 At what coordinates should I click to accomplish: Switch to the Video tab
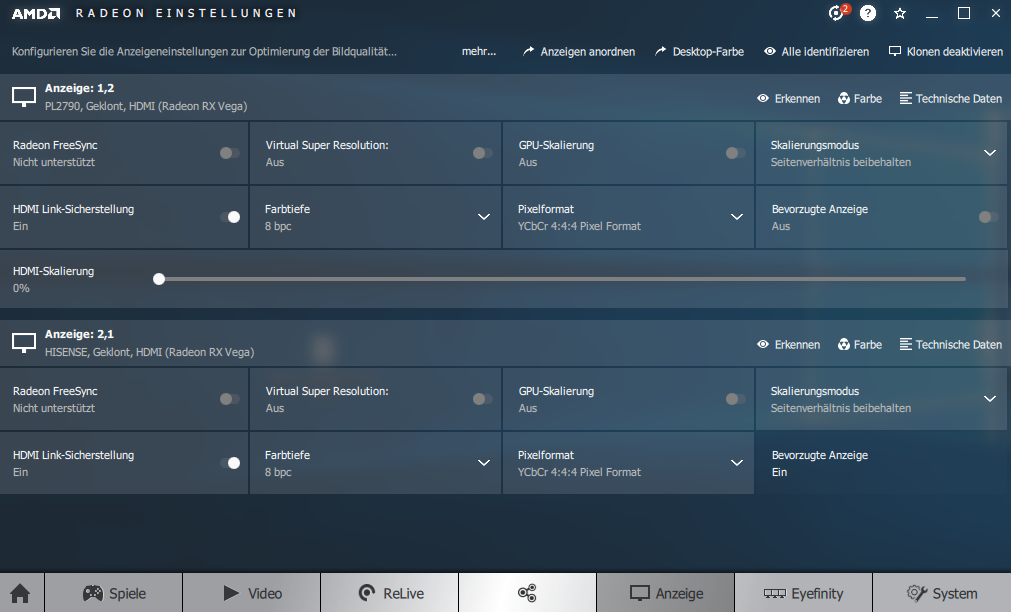[x=251, y=593]
